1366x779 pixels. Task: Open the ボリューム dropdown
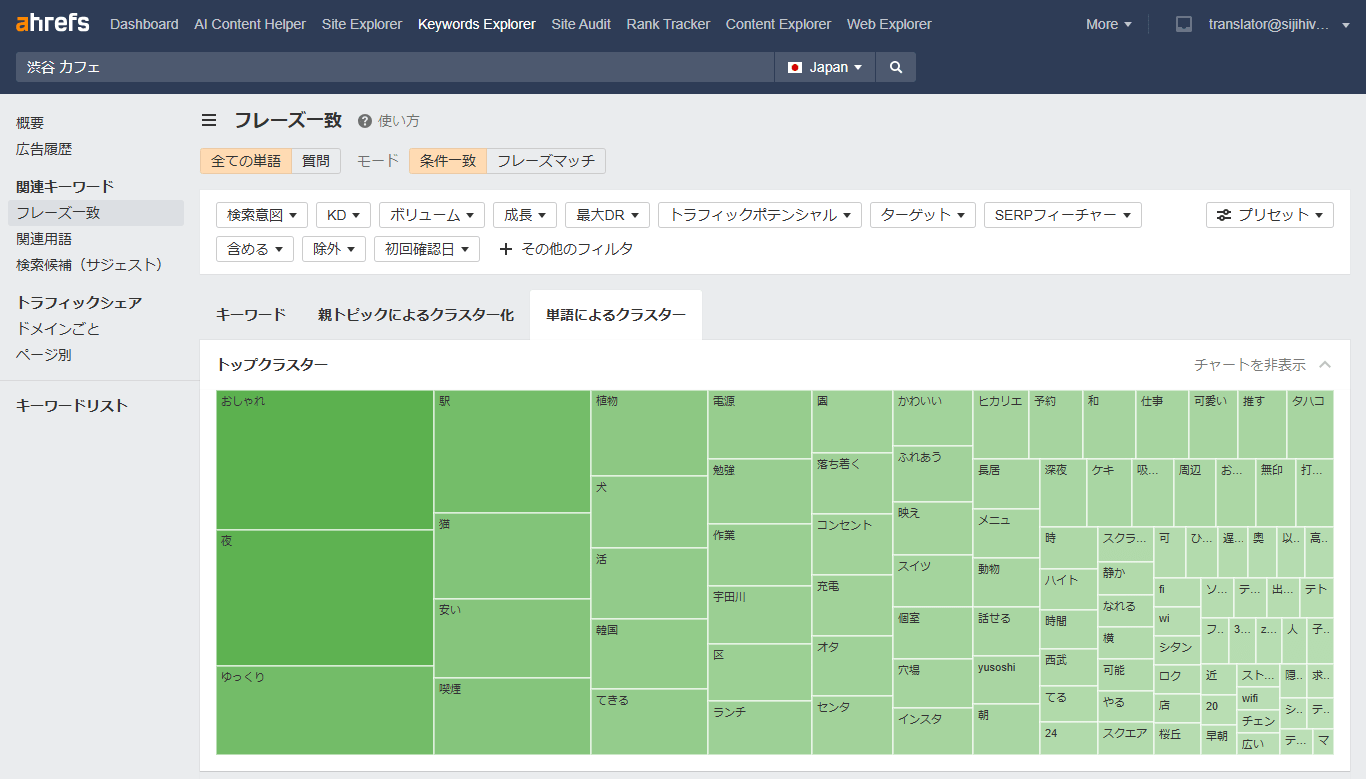pyautogui.click(x=432, y=214)
